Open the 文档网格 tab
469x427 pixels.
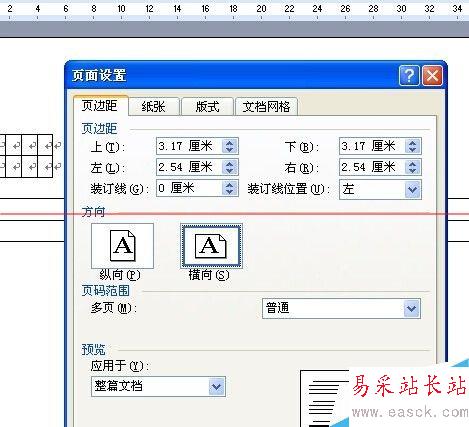coord(266,107)
